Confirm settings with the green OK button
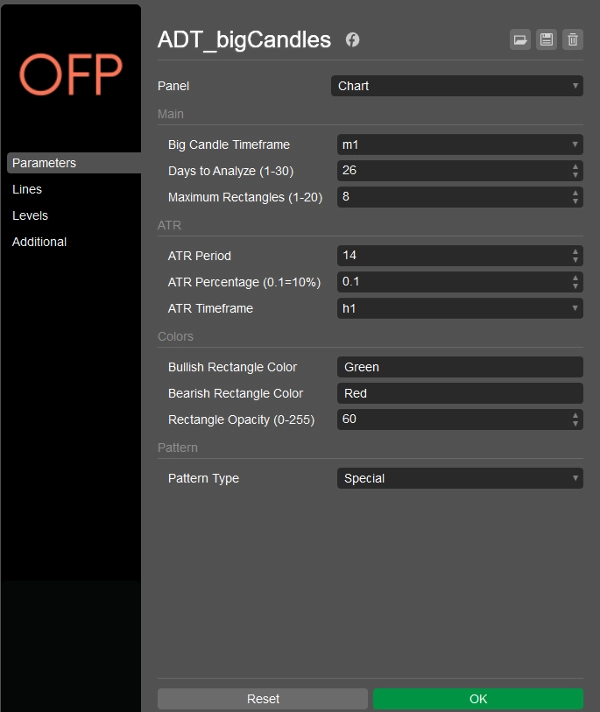 [478, 698]
